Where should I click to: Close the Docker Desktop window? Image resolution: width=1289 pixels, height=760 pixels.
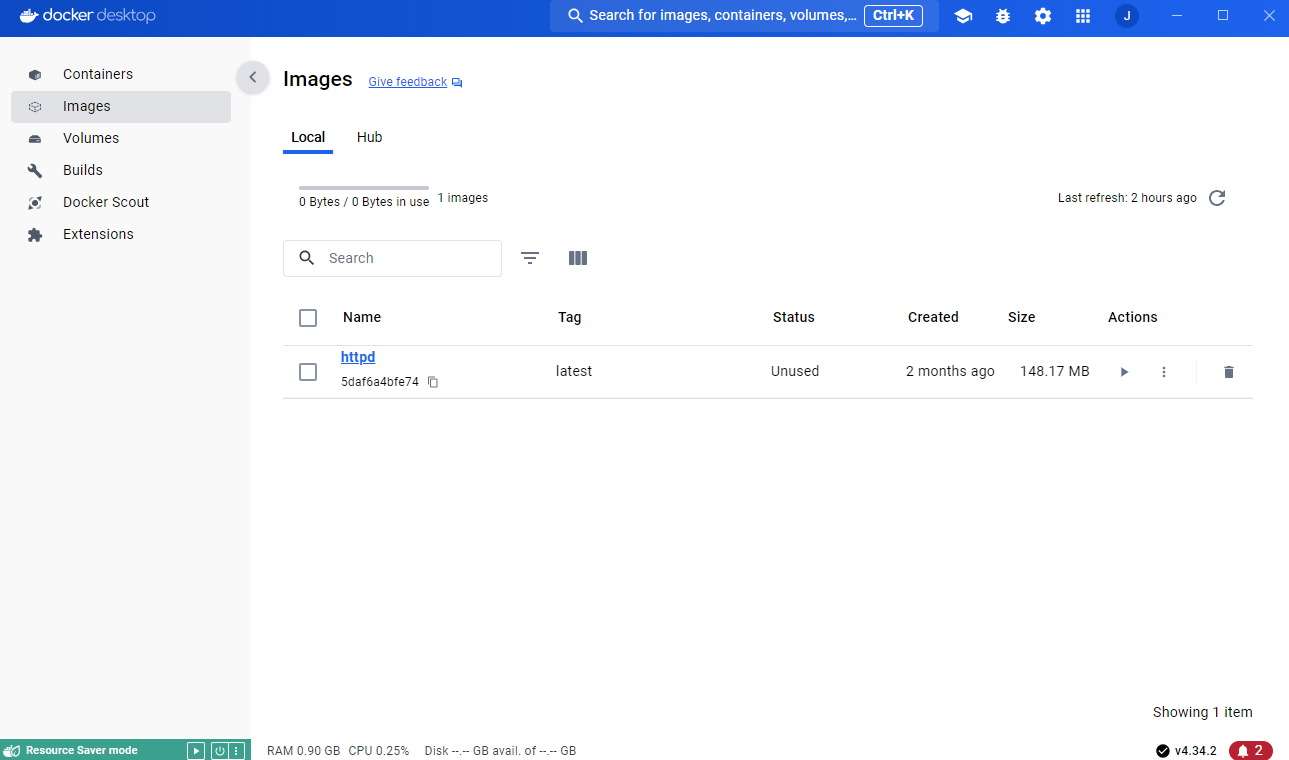1269,16
